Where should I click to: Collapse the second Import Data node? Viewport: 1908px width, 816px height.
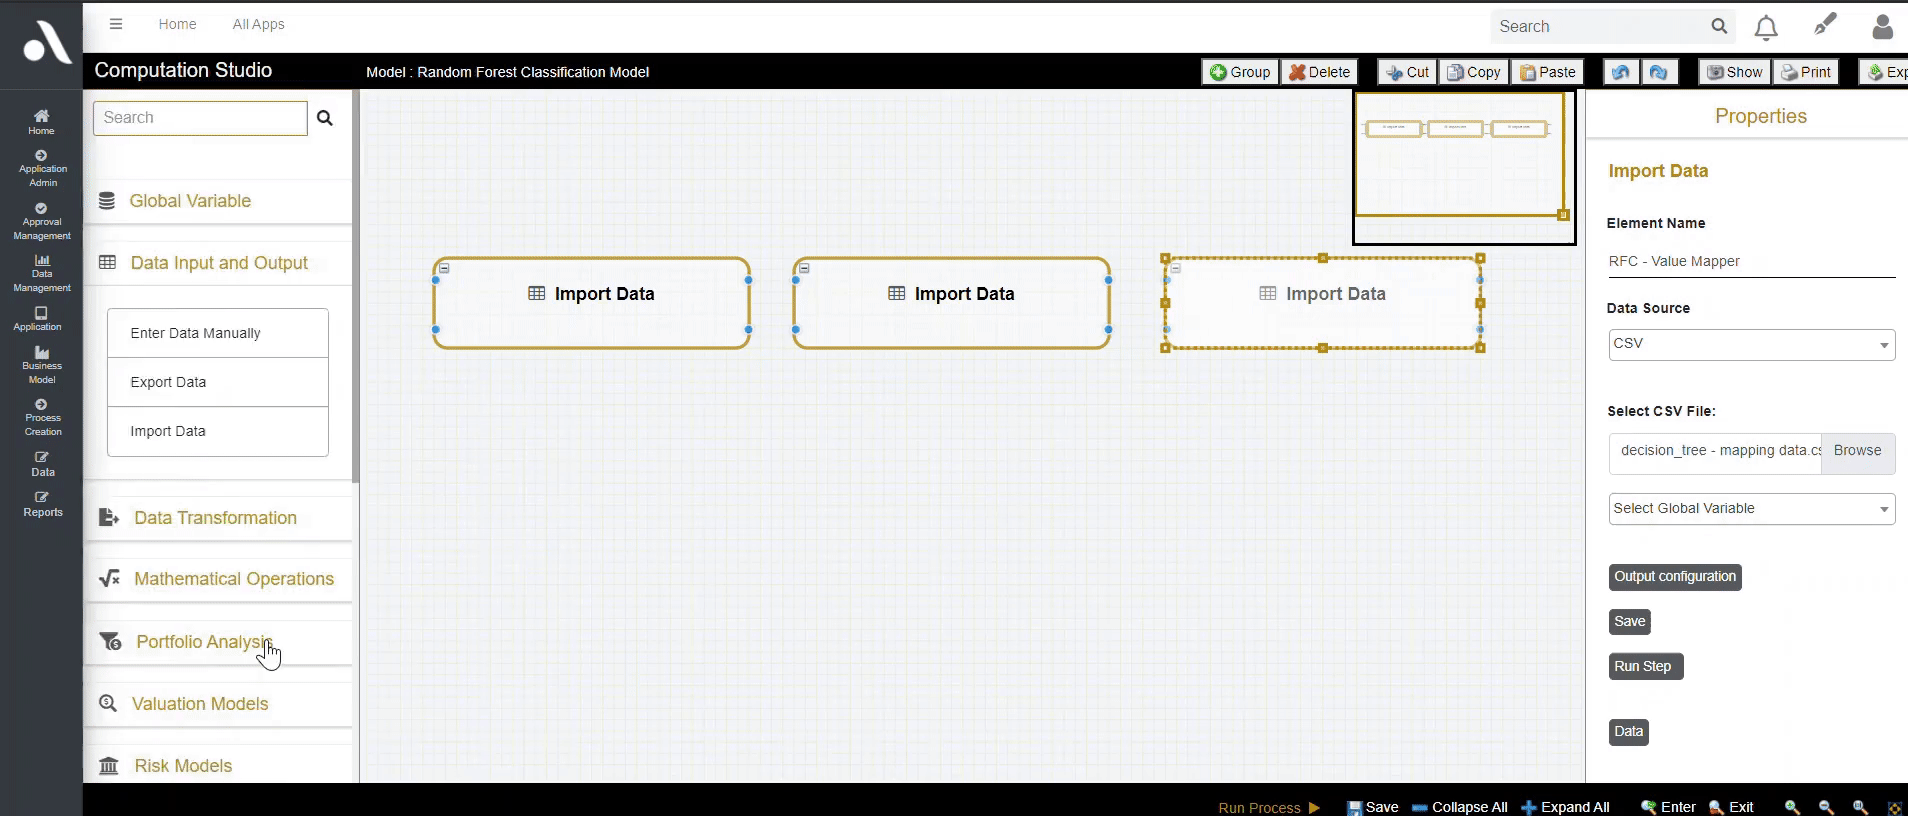(x=804, y=268)
